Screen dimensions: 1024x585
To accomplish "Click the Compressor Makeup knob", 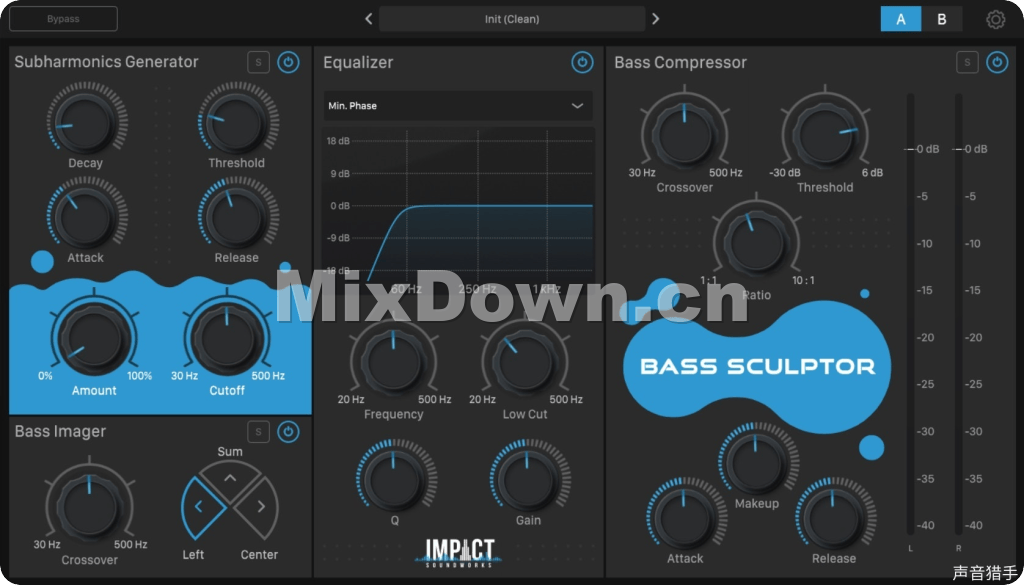I will coord(756,462).
